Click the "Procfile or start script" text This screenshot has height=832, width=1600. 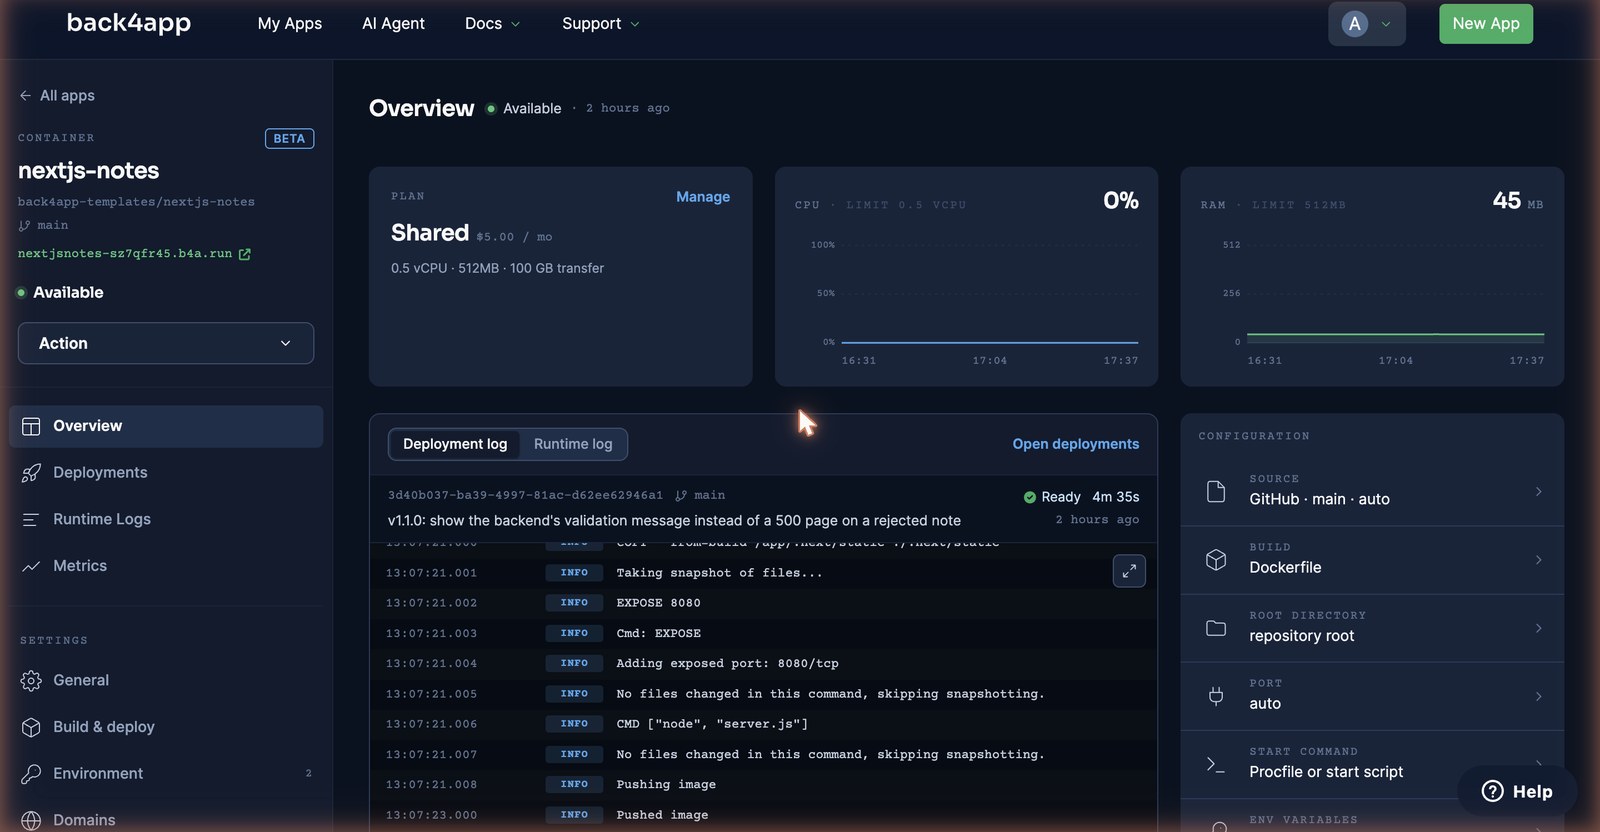(x=1326, y=772)
